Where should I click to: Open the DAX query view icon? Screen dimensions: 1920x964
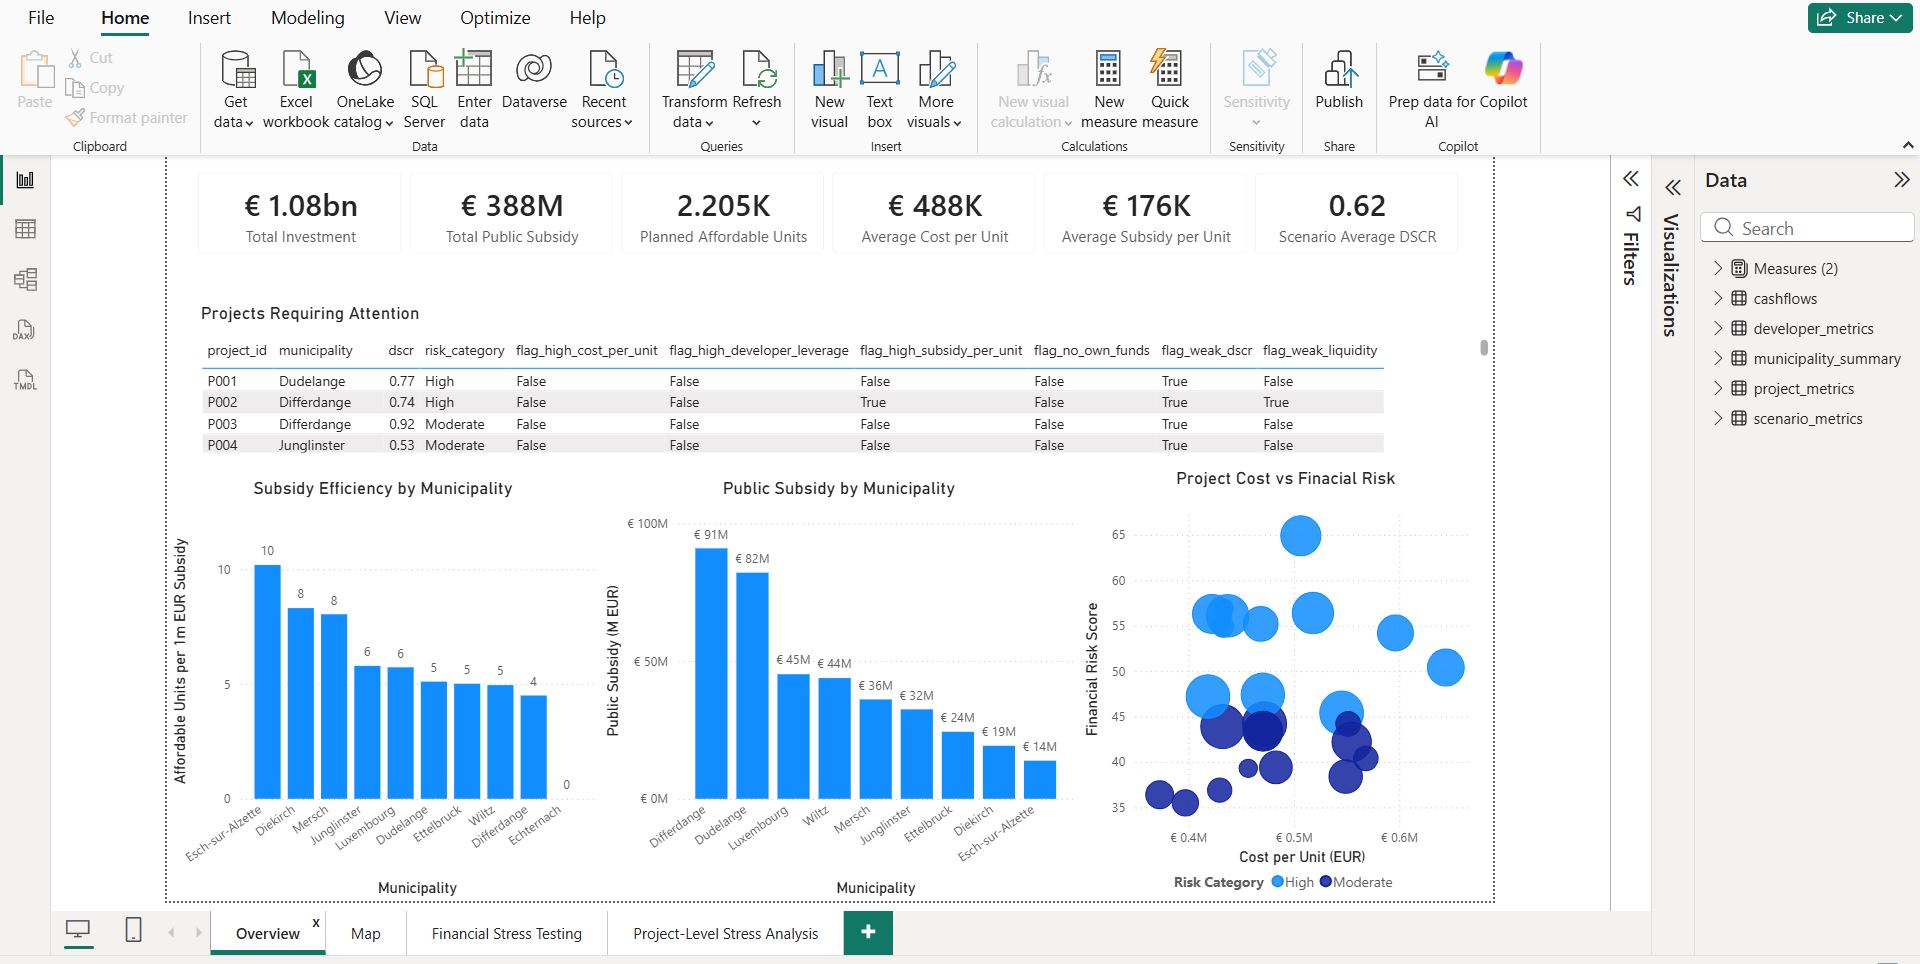[x=25, y=330]
